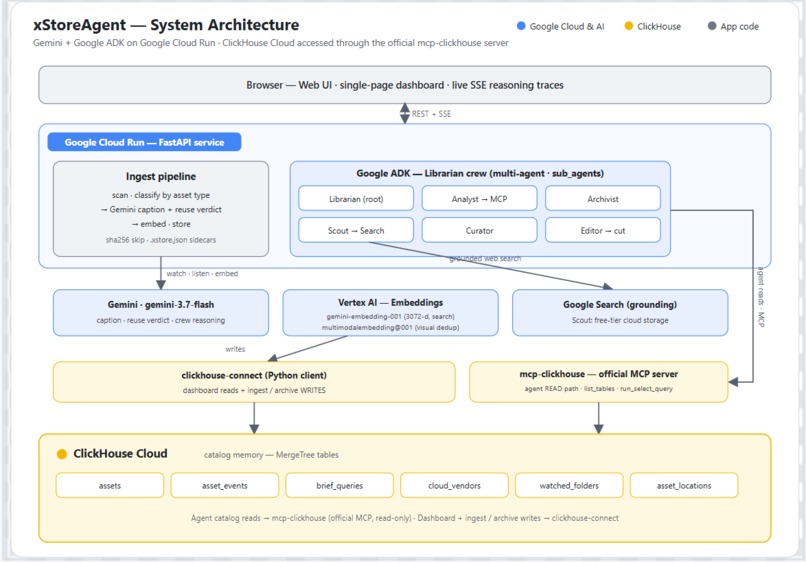Click 'multimodalembedding@001 (visual dedup)' text
Viewport: 806px width, 562px height.
tap(390, 327)
